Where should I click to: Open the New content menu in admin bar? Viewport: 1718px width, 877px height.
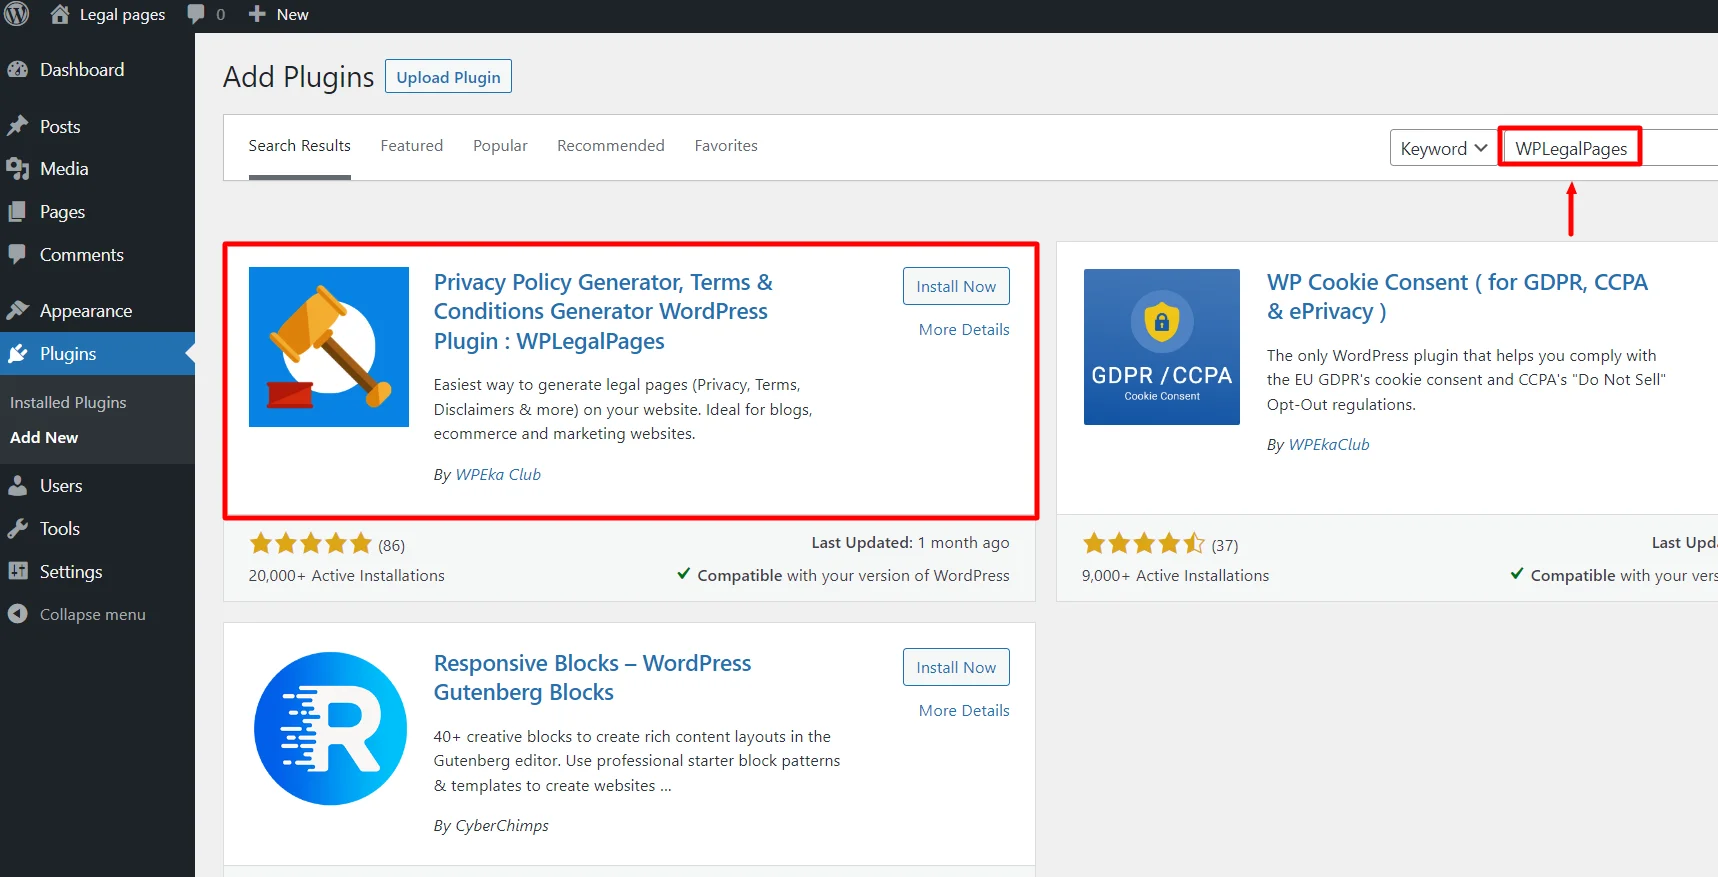tap(279, 15)
